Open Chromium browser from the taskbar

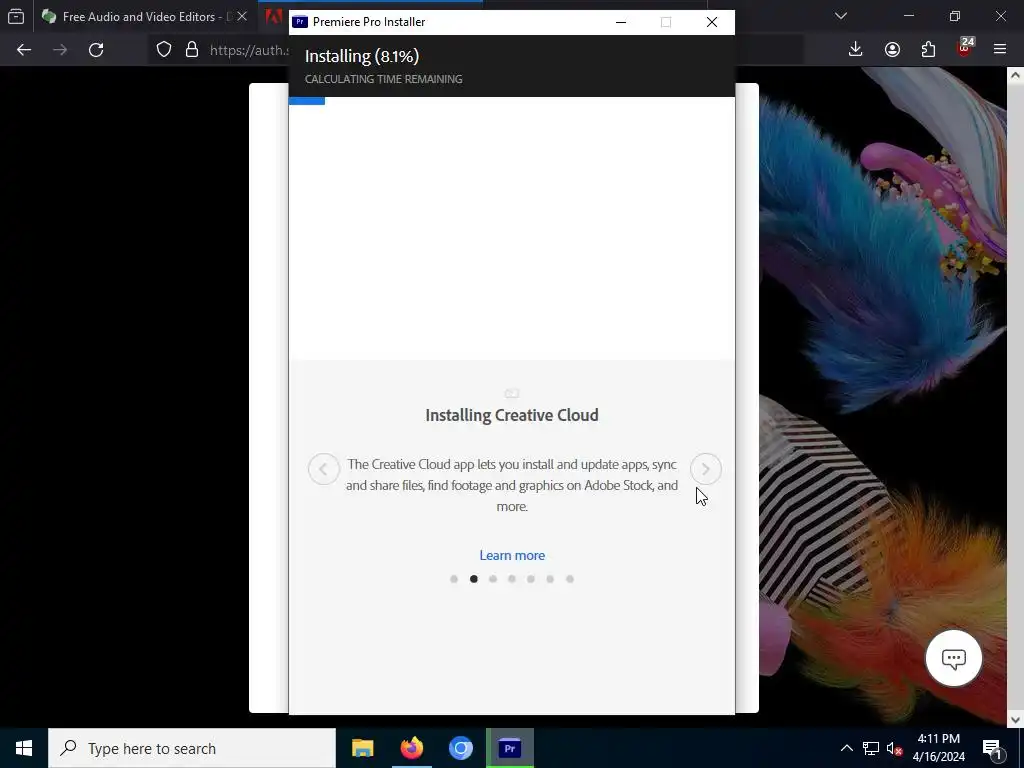(460, 748)
